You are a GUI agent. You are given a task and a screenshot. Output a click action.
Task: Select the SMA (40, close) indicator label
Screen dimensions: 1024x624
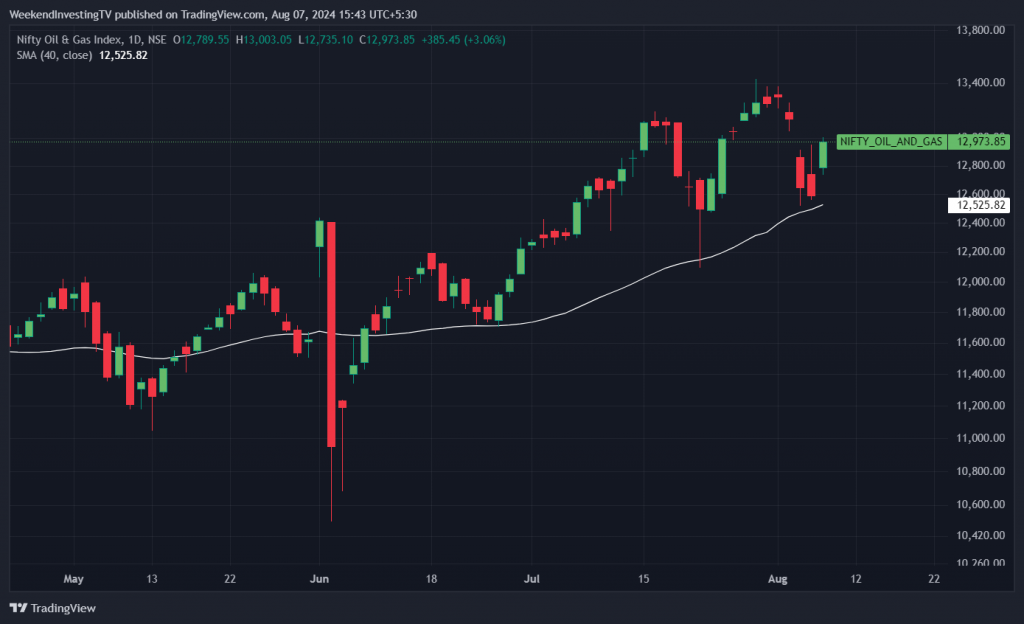51,55
